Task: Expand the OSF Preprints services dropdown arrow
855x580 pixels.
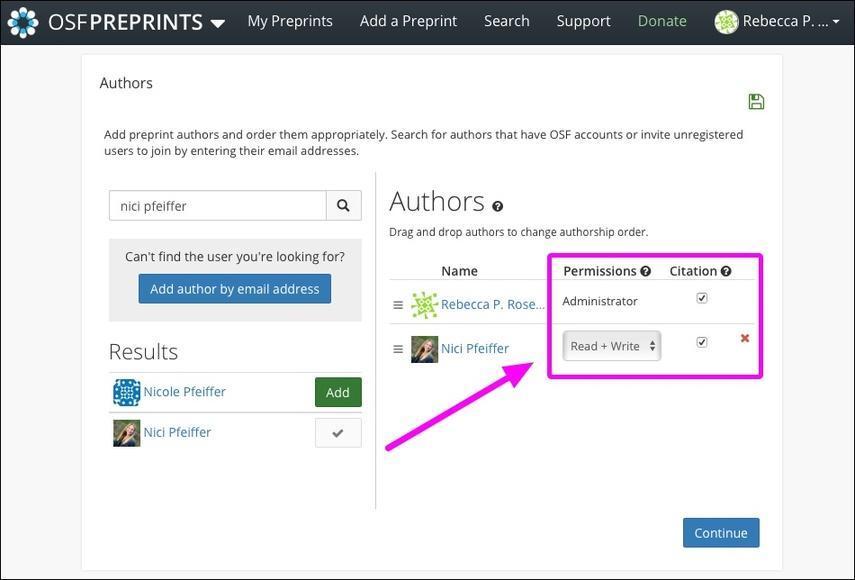Action: (218, 23)
